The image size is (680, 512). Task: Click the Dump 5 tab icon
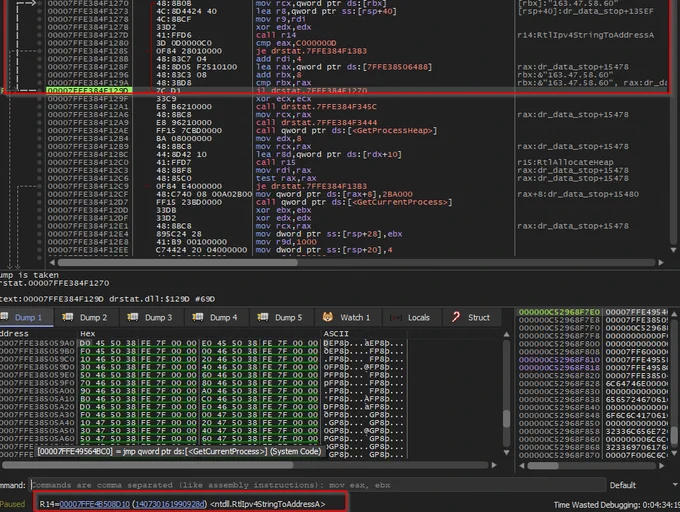tap(263, 317)
